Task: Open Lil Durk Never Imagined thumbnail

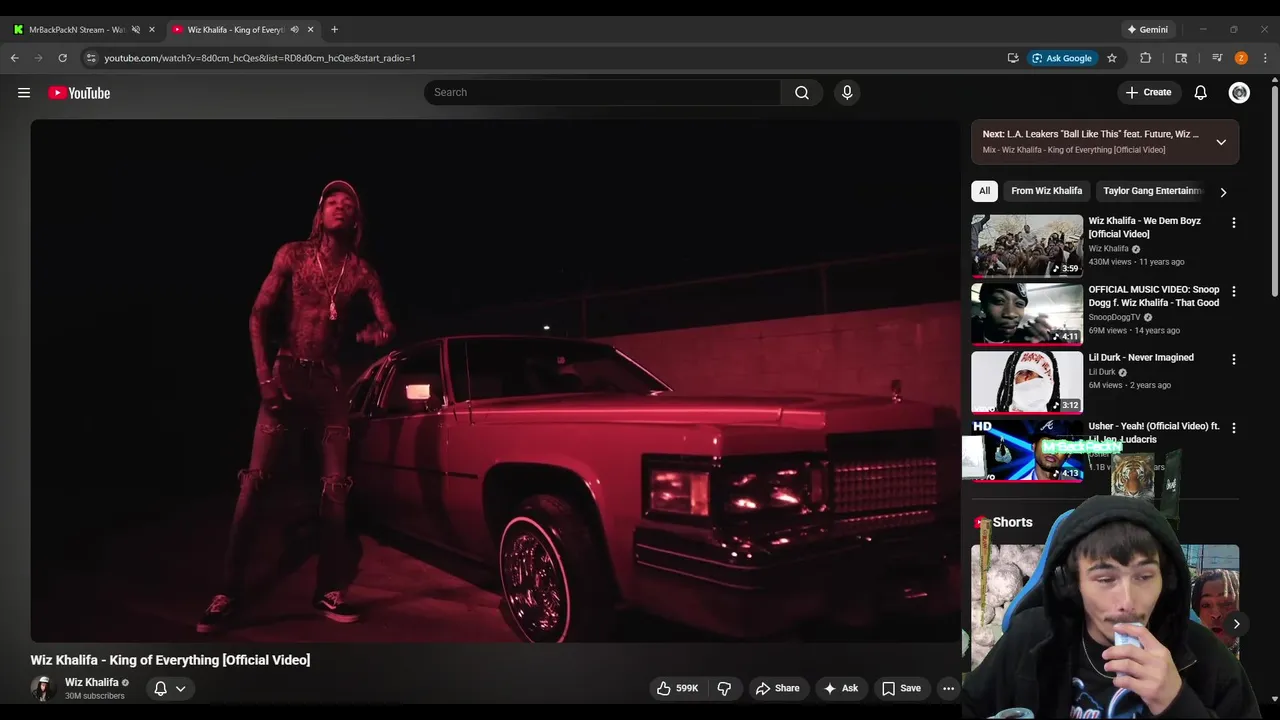Action: tap(1027, 382)
